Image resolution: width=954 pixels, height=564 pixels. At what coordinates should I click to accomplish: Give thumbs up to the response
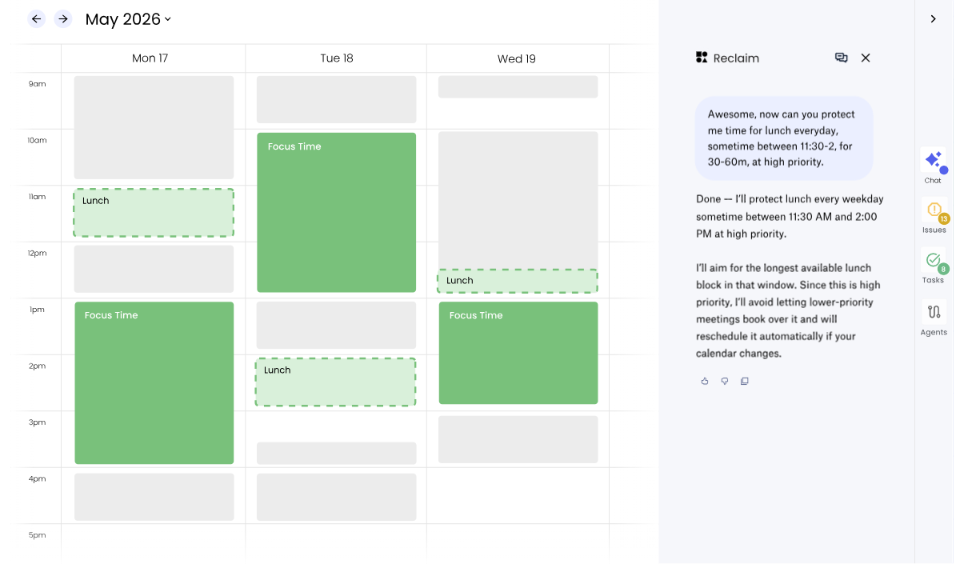(705, 381)
